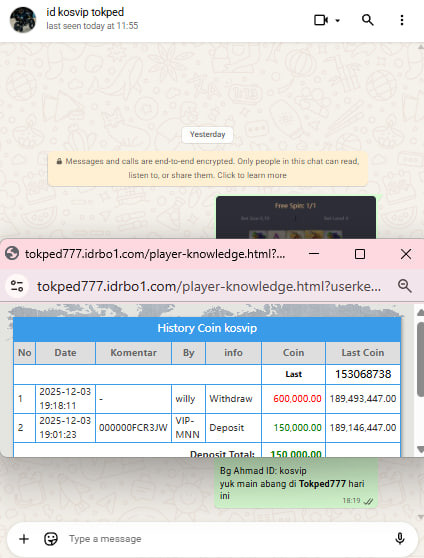Screen dimensions: 424x558
Task: Click the zoom magnifier in address bar
Action: (x=405, y=286)
